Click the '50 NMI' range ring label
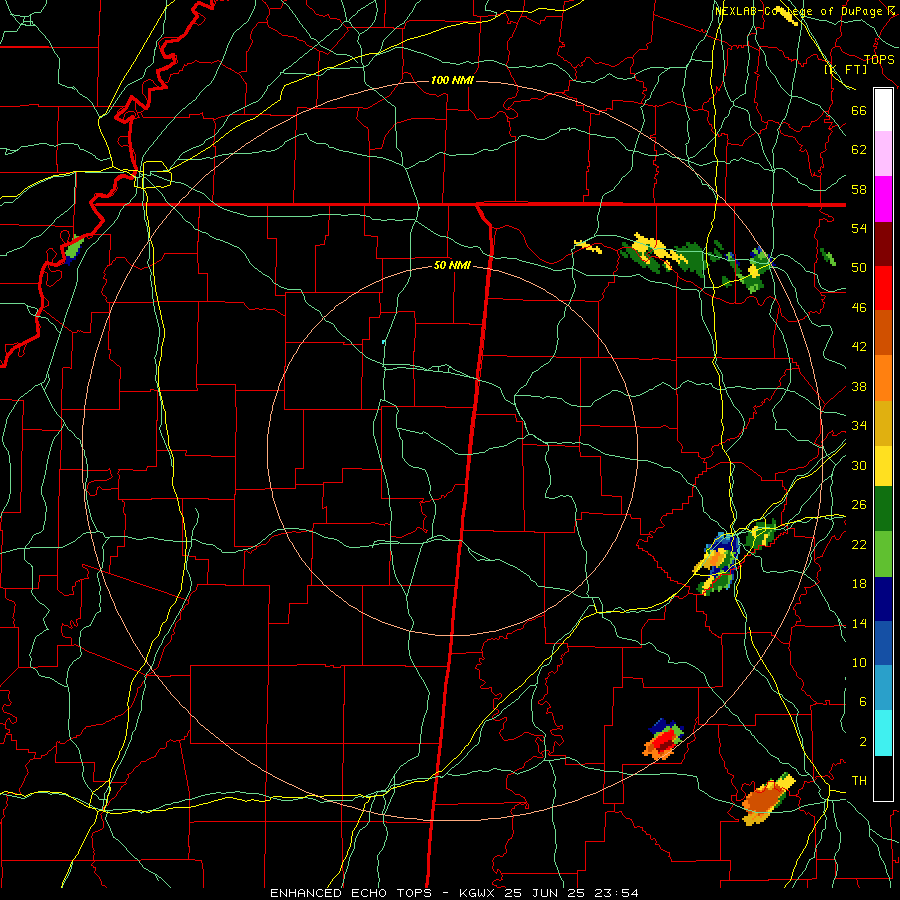Screen dimensions: 900x900 coord(452,265)
